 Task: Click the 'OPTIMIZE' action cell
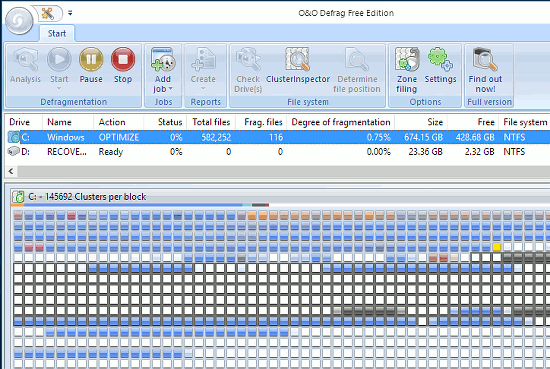[x=119, y=137]
